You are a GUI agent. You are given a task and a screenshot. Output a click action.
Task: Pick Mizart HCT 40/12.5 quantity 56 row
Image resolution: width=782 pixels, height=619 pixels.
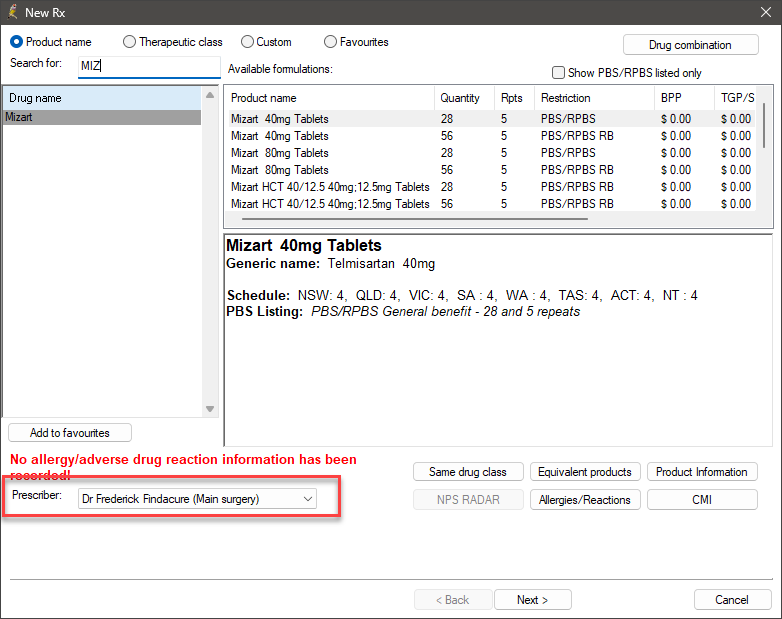click(330, 204)
